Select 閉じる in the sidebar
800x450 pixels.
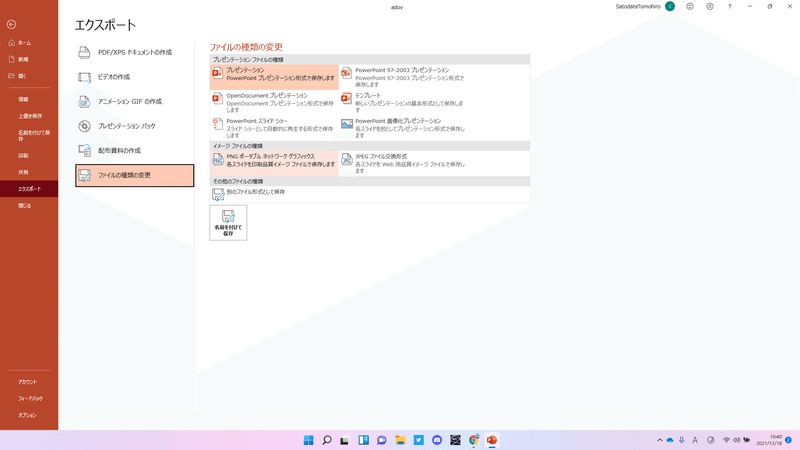[29, 206]
